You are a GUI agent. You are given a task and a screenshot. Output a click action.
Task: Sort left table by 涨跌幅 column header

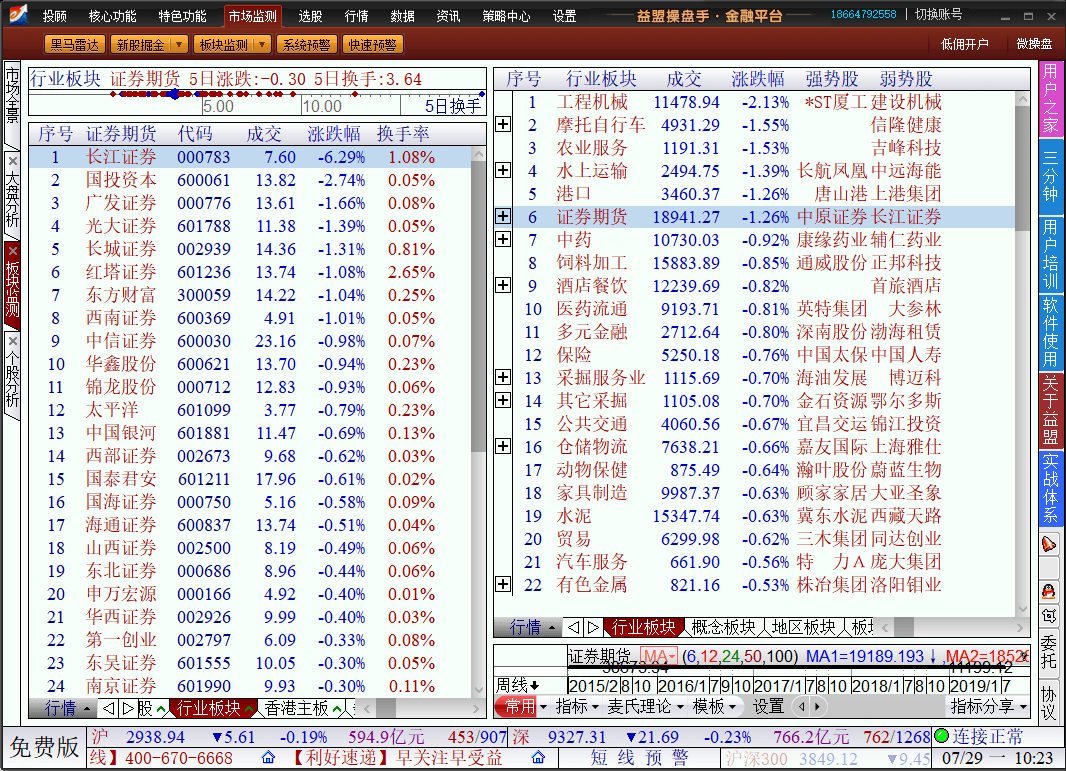coord(334,134)
